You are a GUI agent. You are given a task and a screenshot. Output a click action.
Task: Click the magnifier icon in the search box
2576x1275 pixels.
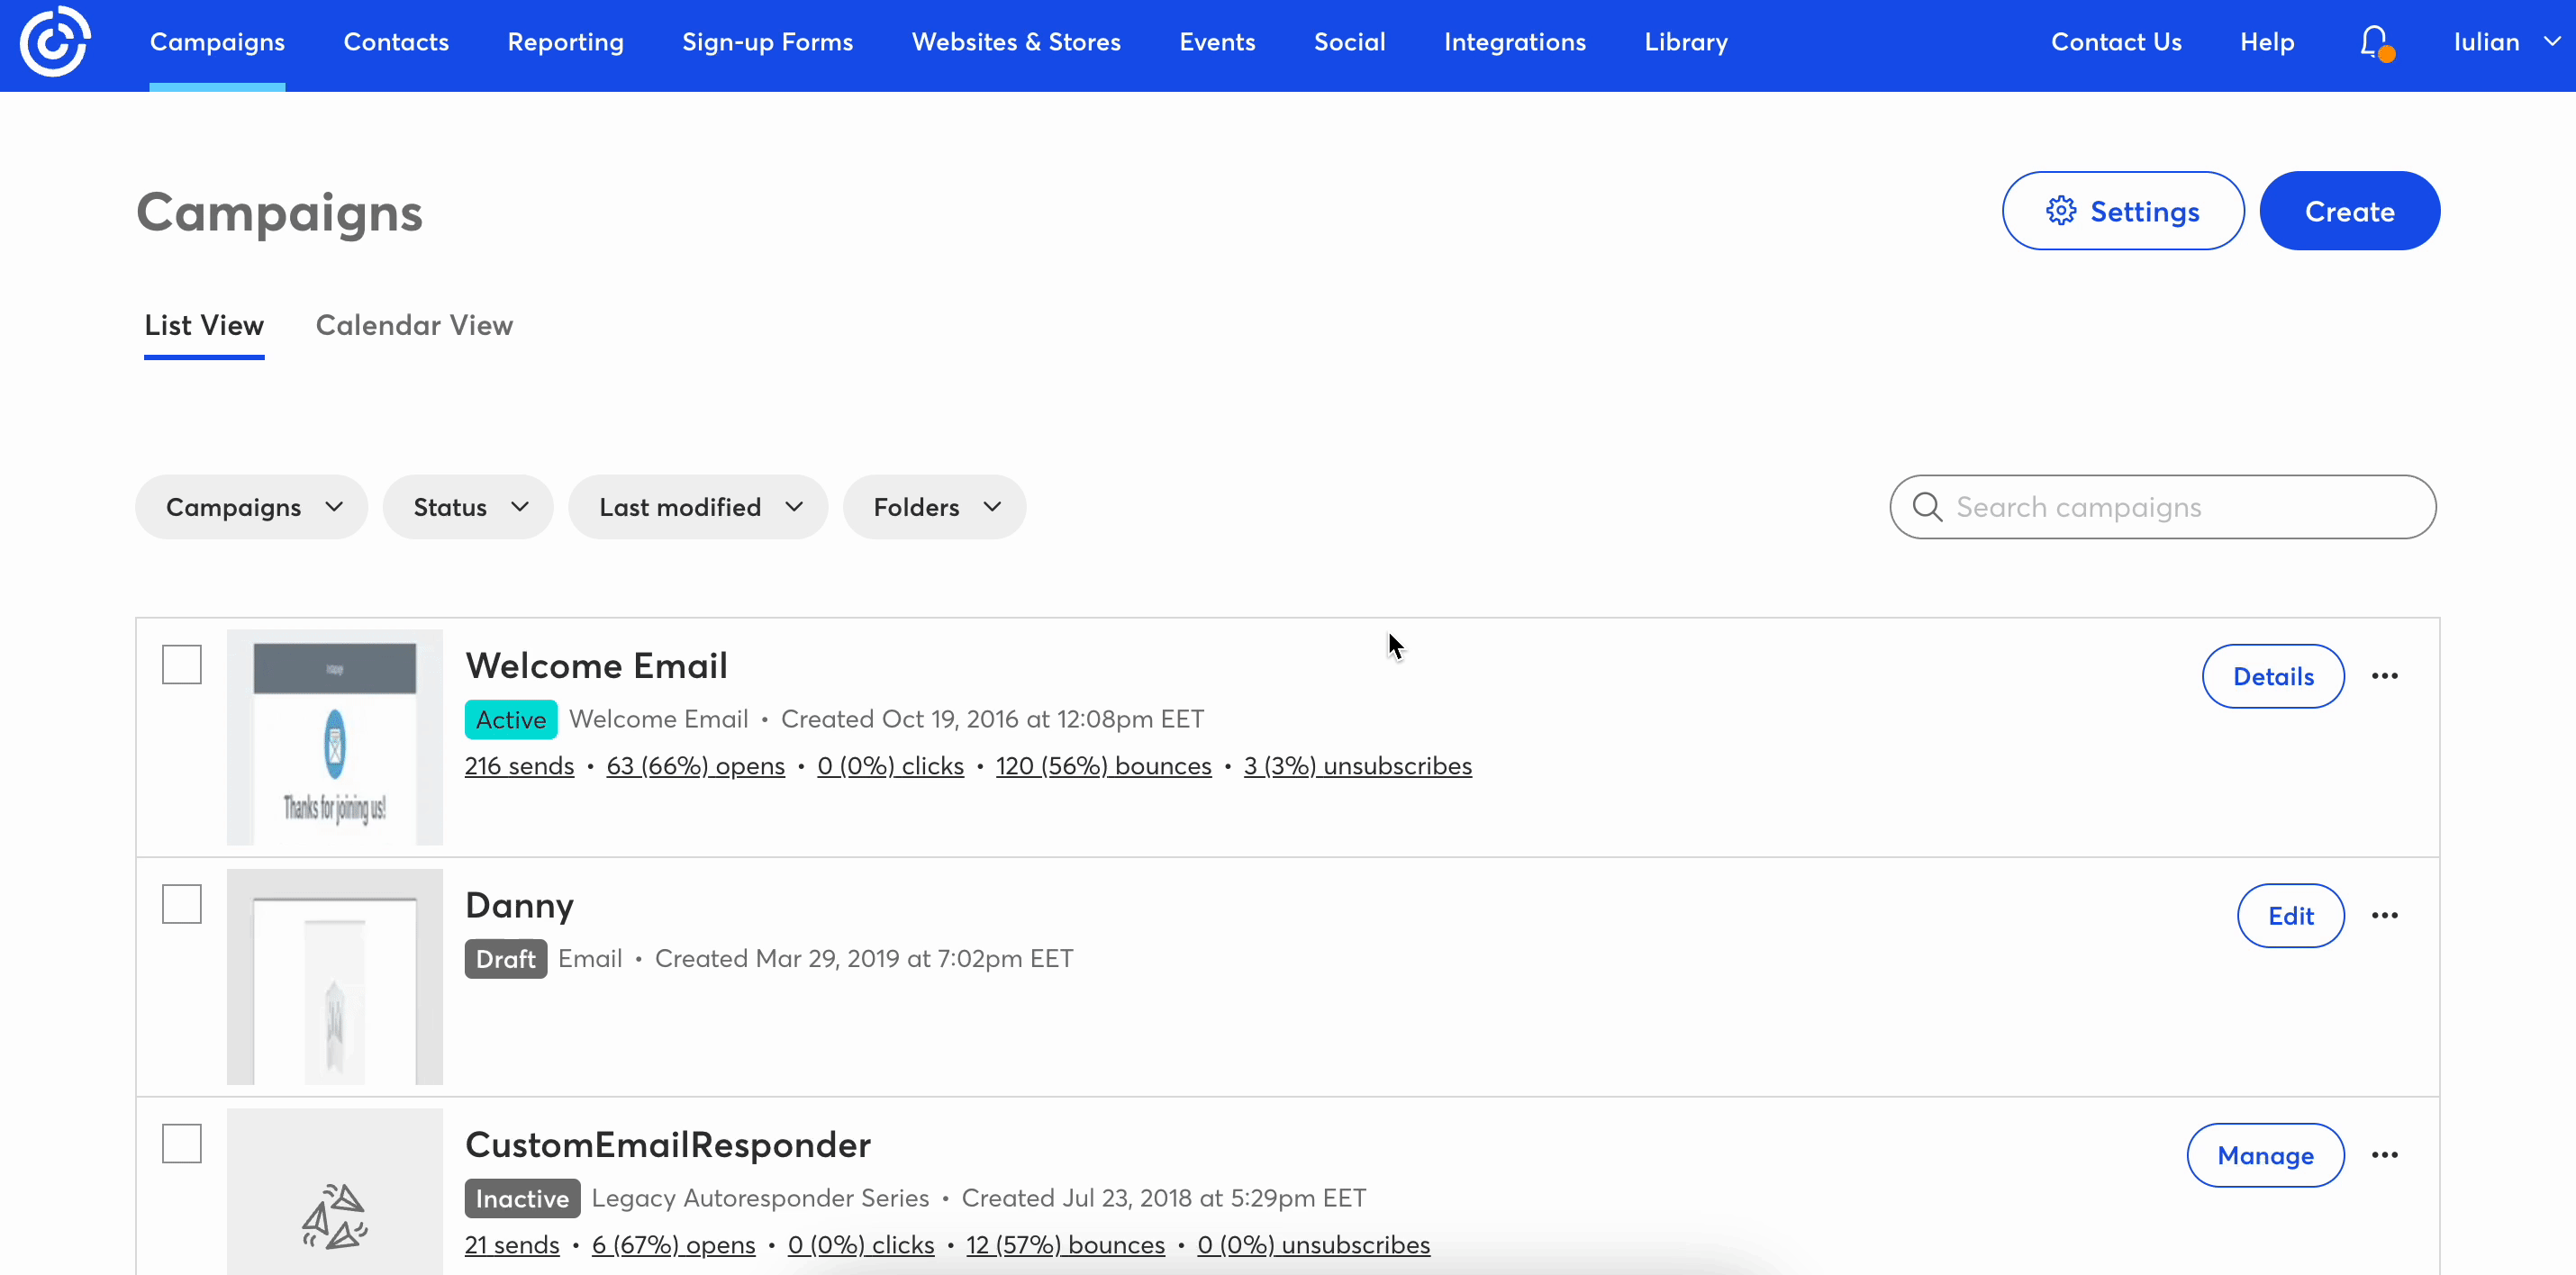pos(1927,507)
